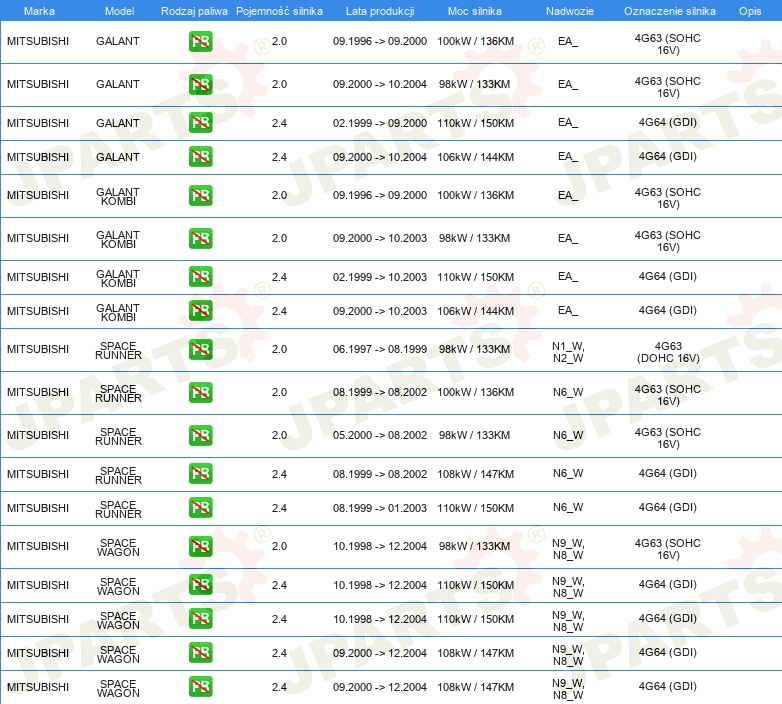782x704 pixels.
Task: Click 4G63 (SOHC 16V) in the Space Wagon 98kW row
Action: (x=668, y=549)
